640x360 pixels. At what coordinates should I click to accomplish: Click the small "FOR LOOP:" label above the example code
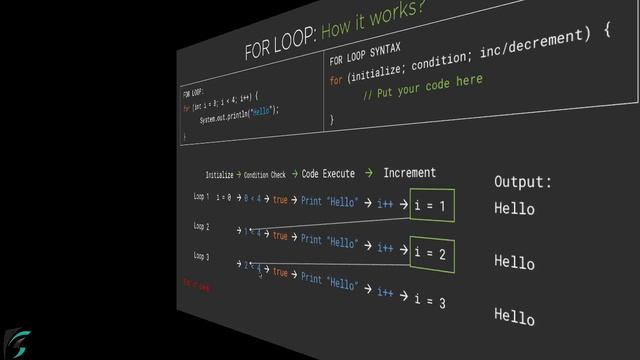(193, 93)
